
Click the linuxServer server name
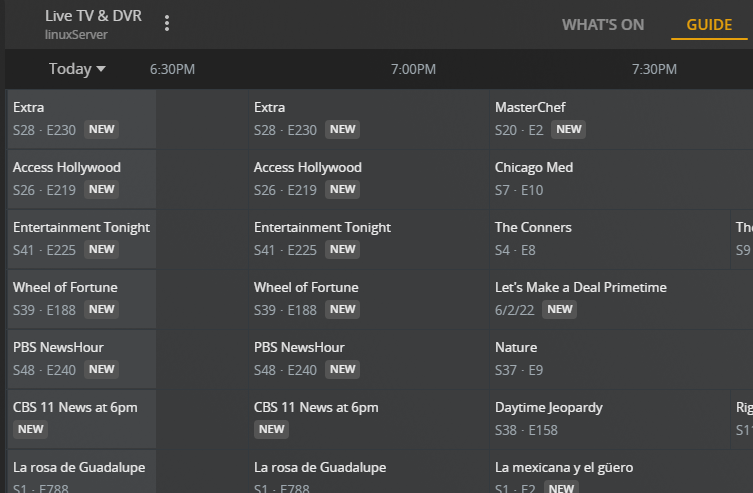[x=76, y=35]
